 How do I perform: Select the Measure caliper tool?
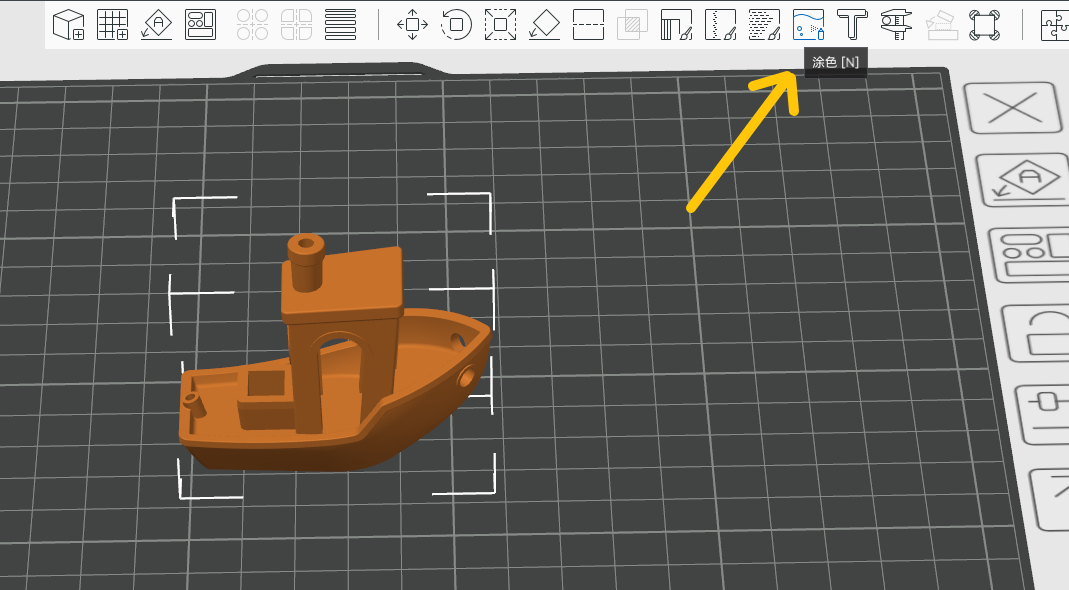897,25
